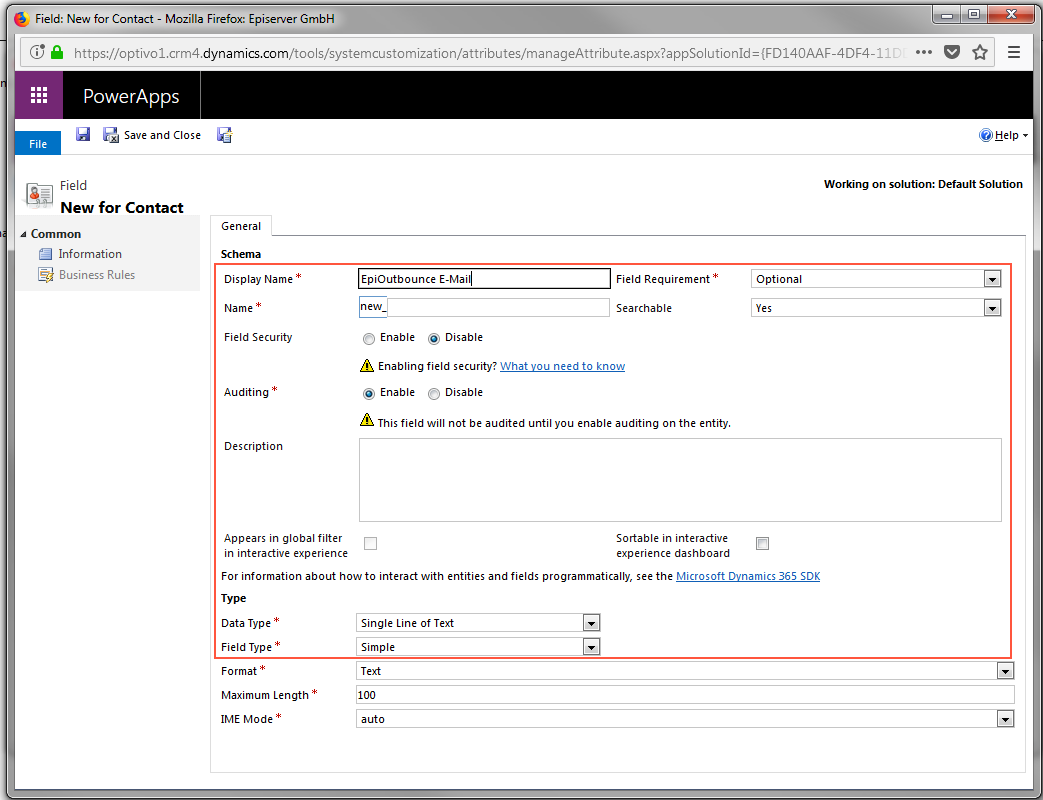Collapse the Common section
1043x800 pixels.
[24, 234]
